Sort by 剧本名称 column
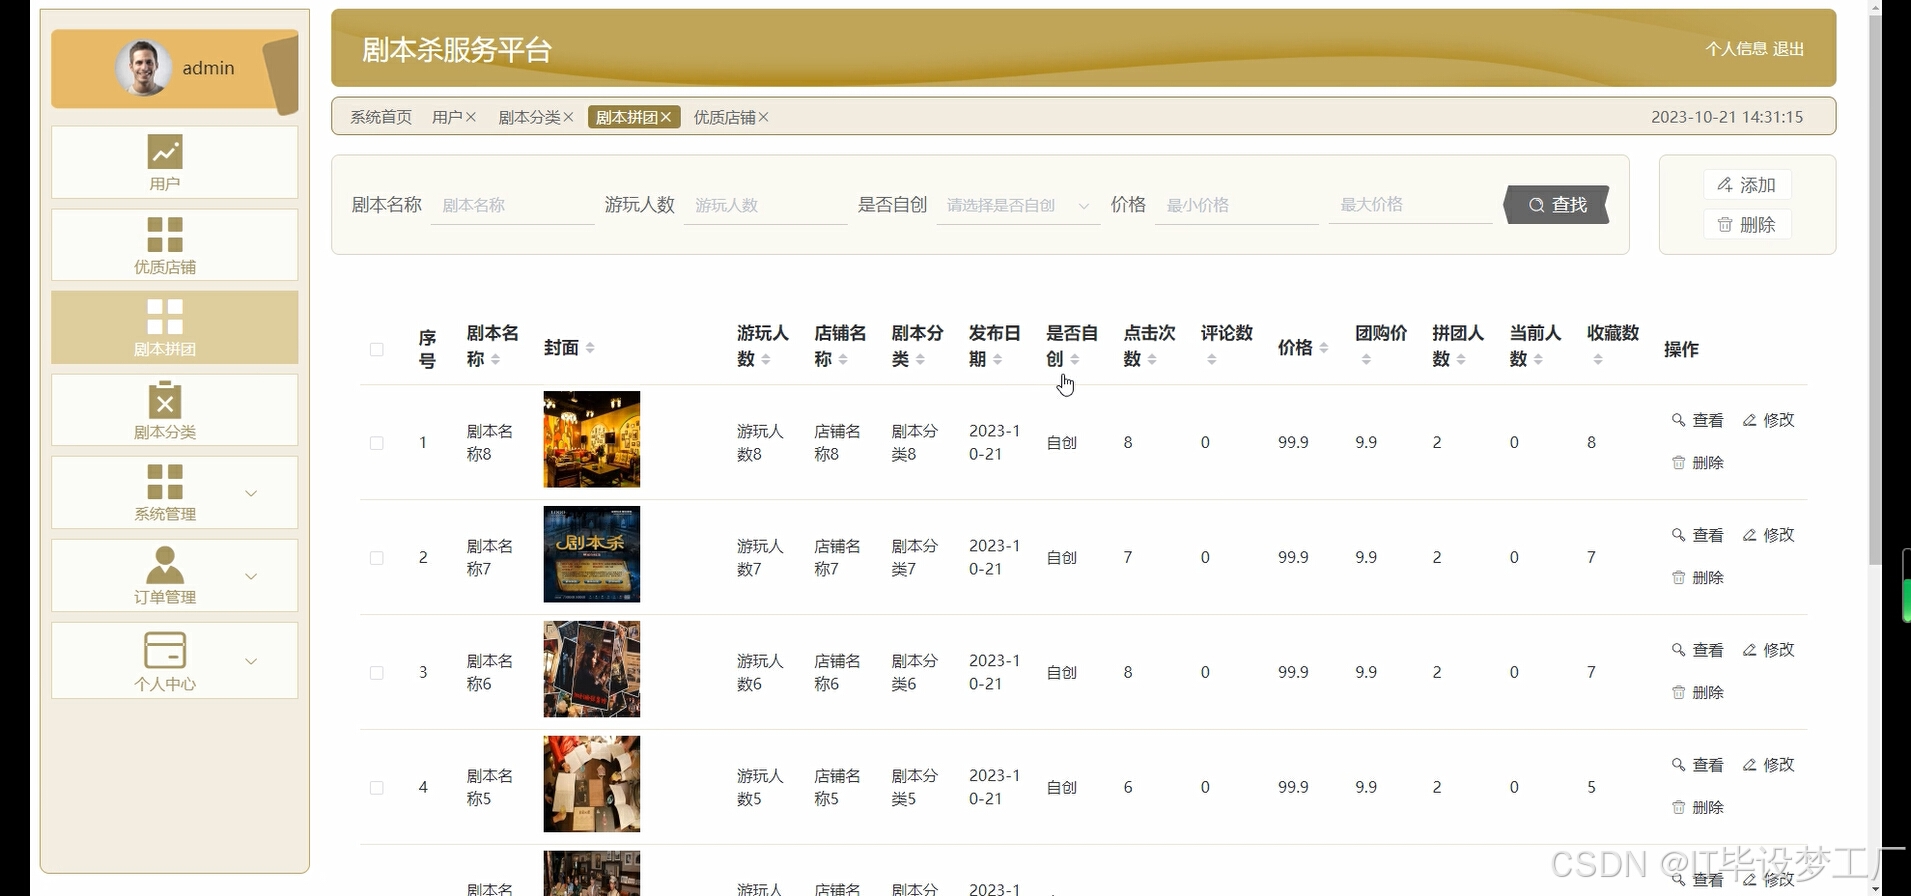 click(x=496, y=359)
